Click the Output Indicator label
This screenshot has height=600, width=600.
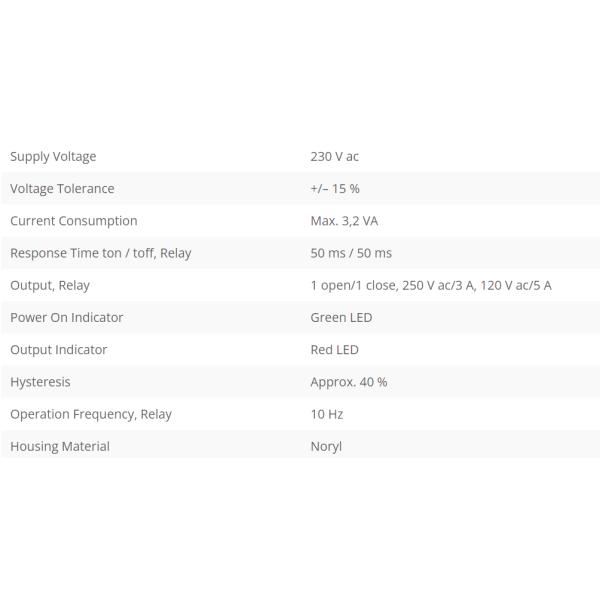(58, 349)
